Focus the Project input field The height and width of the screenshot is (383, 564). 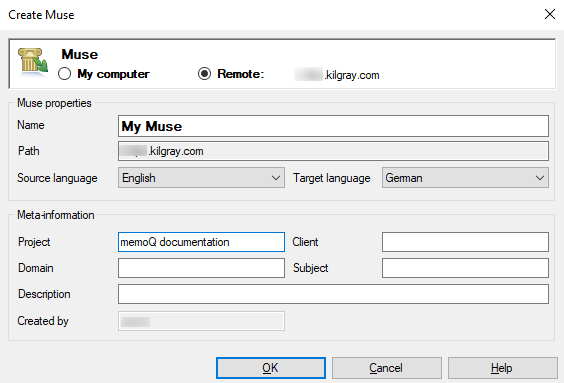(201, 242)
